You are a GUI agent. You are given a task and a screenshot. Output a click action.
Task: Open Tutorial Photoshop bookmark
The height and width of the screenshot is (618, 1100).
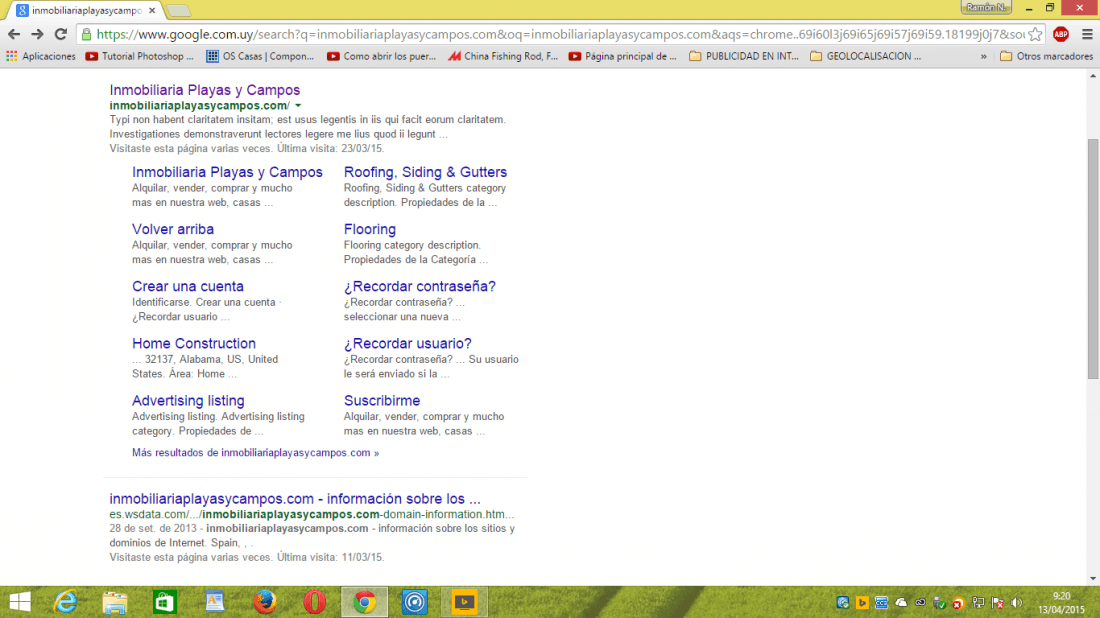(140, 56)
